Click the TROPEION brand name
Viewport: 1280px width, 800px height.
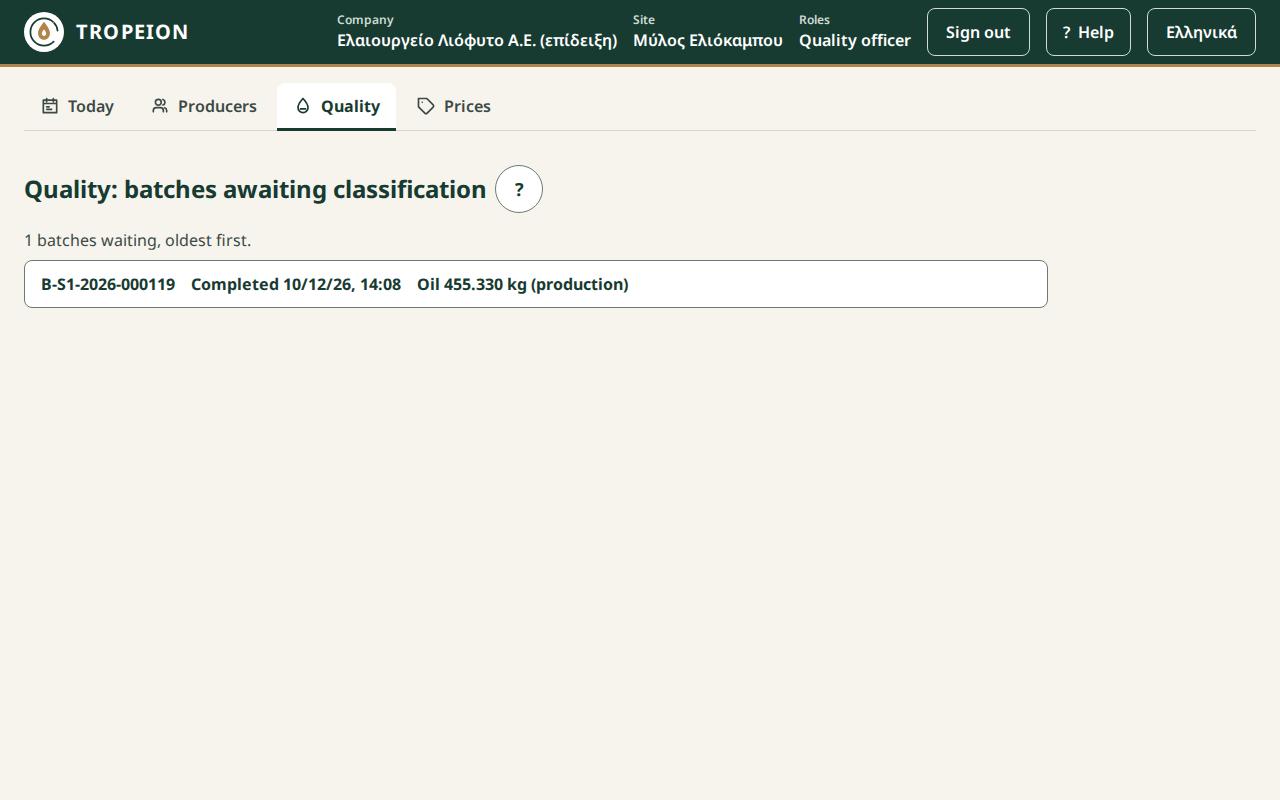[x=132, y=32]
